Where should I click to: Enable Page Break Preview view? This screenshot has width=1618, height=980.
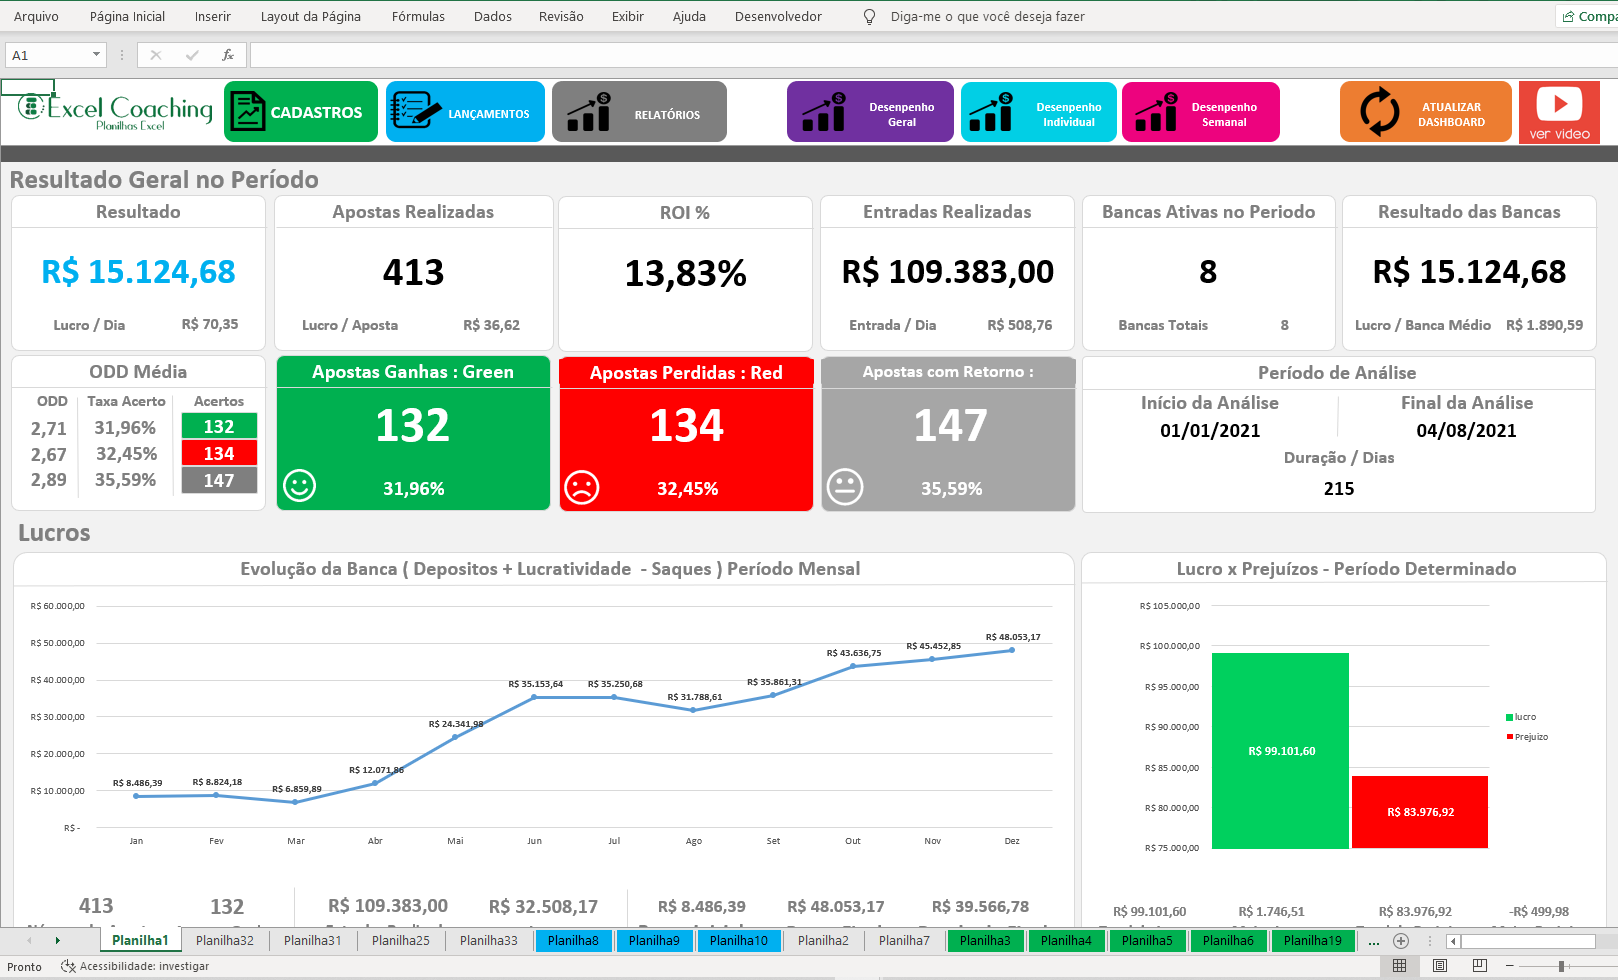click(1479, 966)
